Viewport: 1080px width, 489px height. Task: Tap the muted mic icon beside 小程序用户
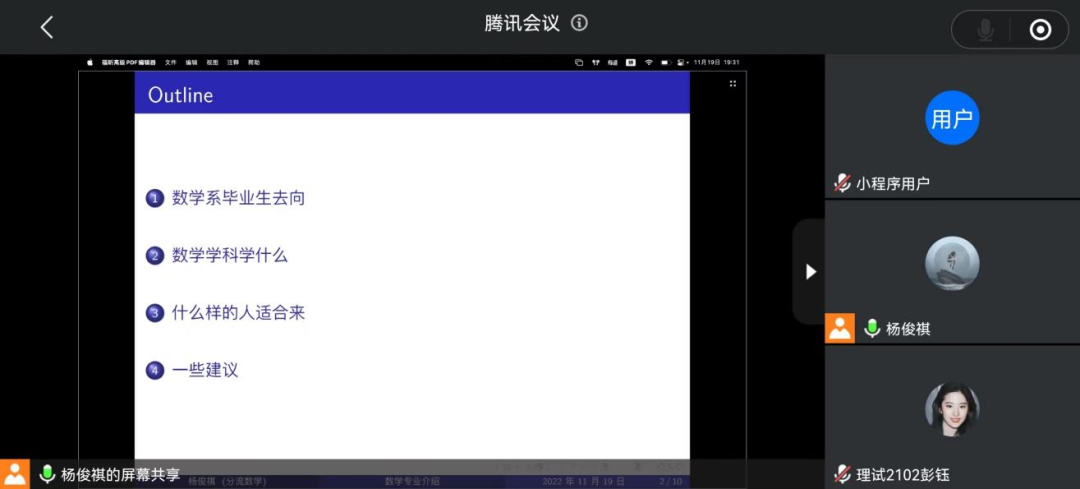pyautogui.click(x=842, y=183)
